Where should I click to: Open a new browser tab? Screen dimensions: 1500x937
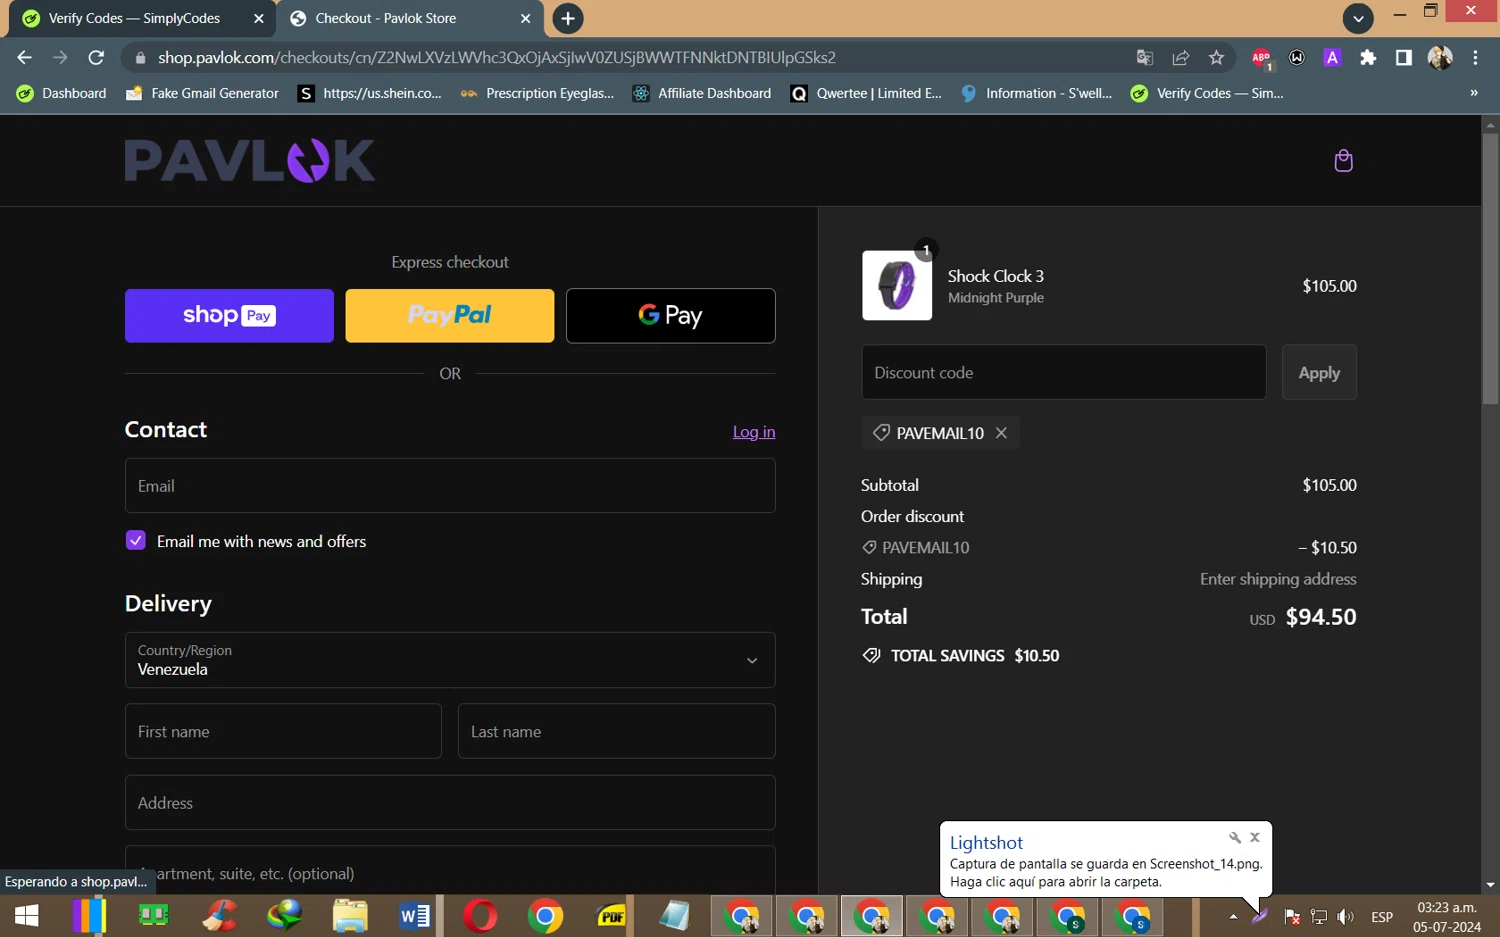pyautogui.click(x=568, y=18)
